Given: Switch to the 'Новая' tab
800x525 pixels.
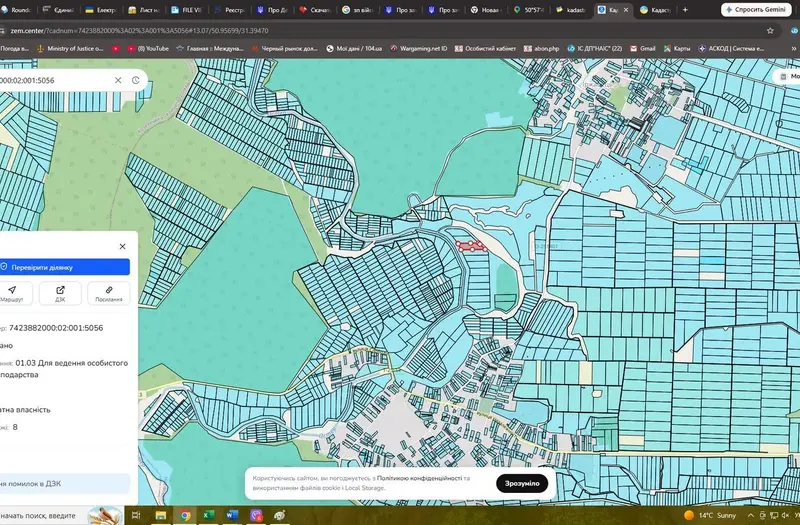Looking at the screenshot, I should [486, 10].
